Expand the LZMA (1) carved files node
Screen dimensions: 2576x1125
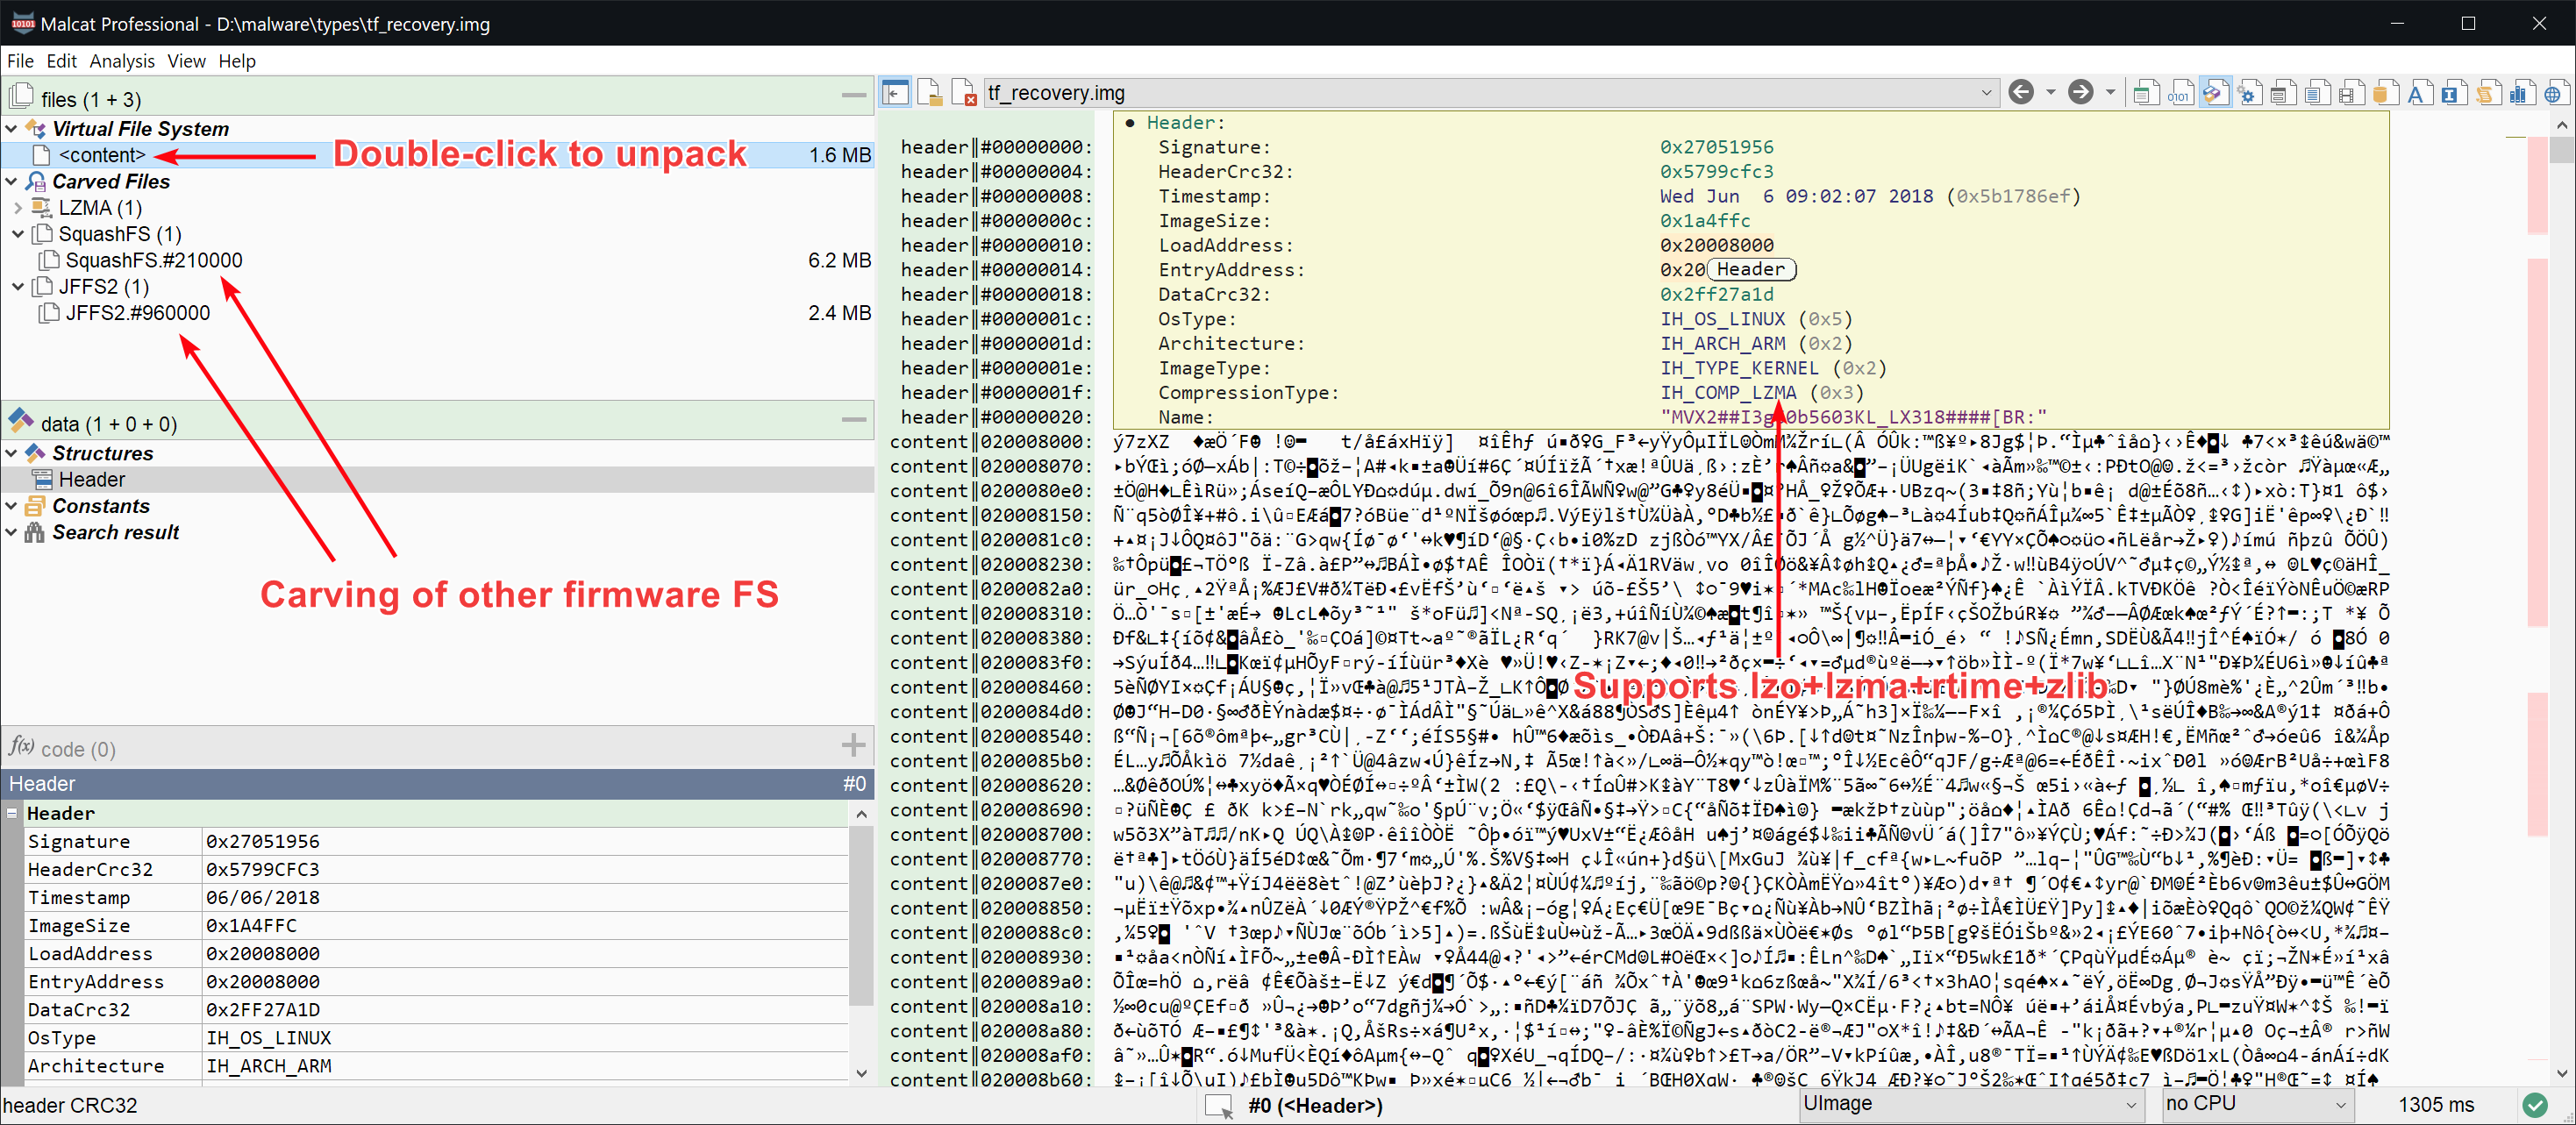[x=18, y=208]
